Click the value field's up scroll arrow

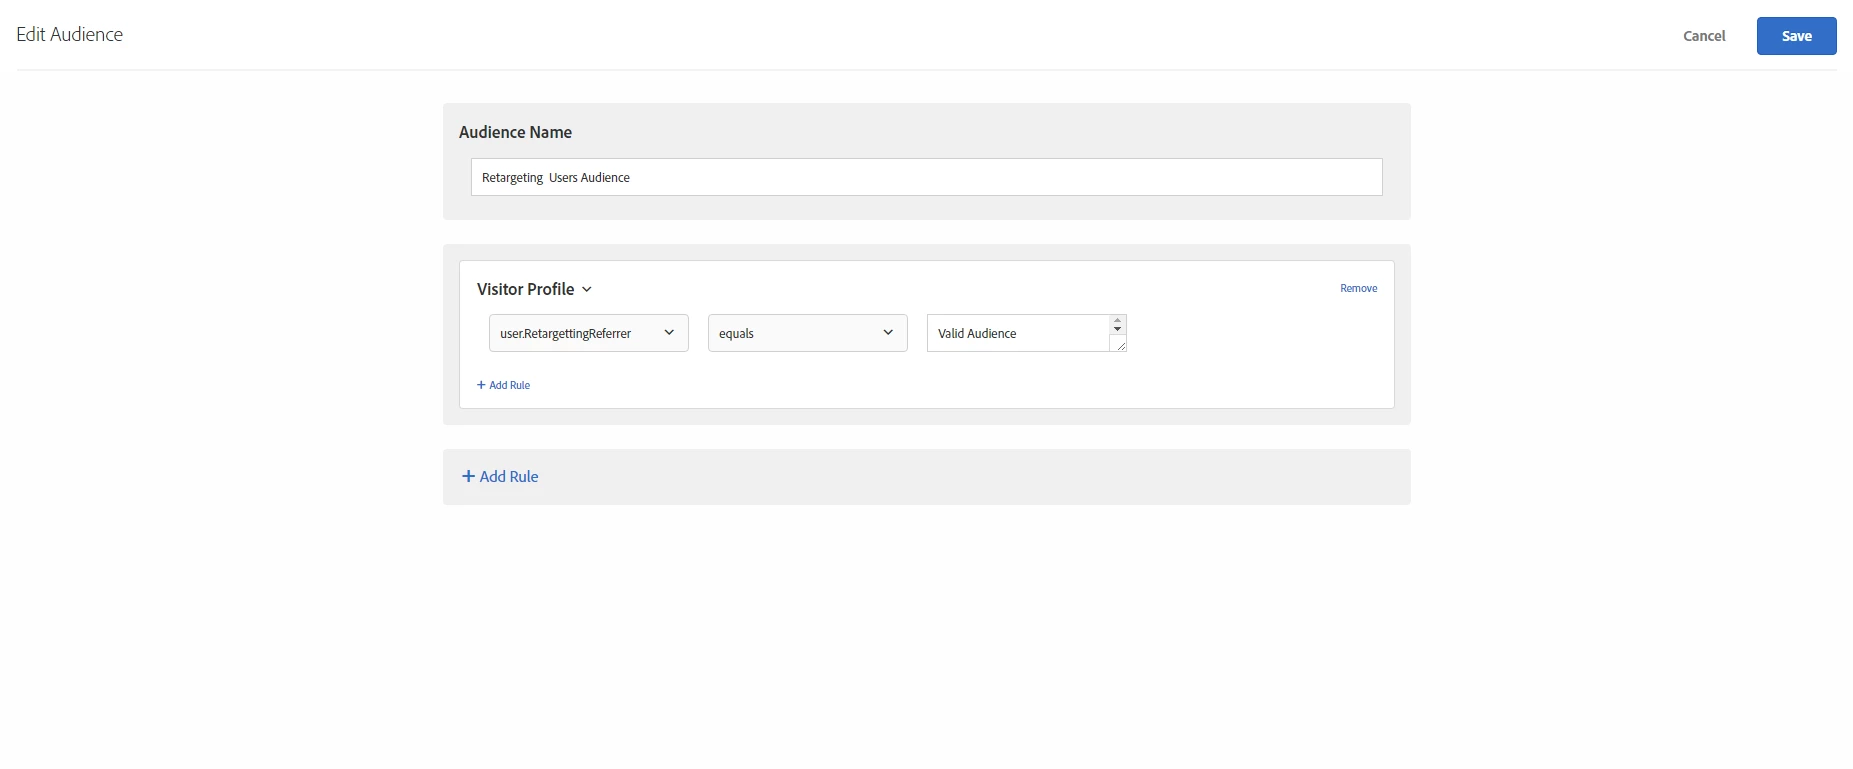pyautogui.click(x=1118, y=320)
